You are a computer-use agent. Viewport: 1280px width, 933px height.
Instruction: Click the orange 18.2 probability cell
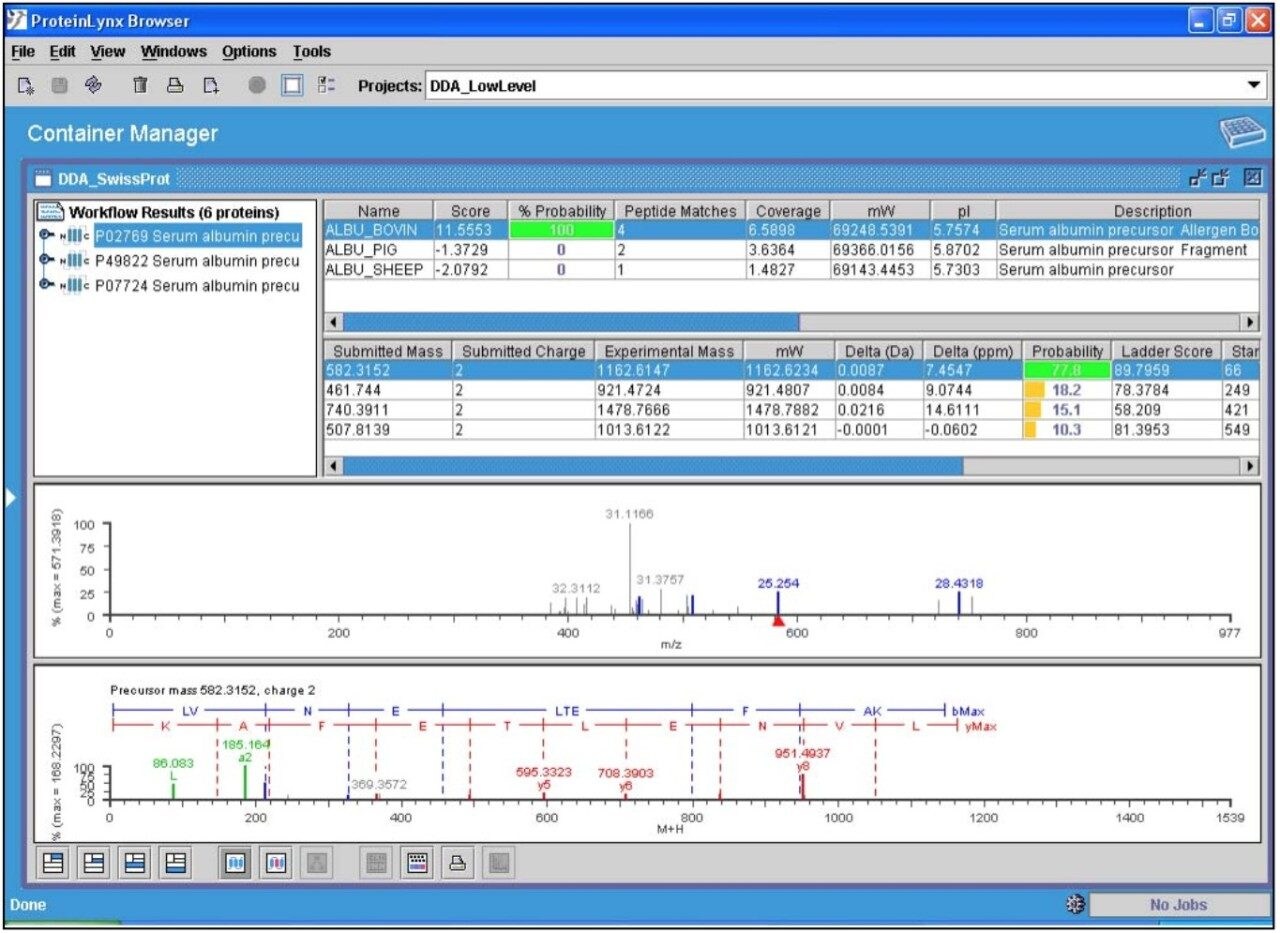[1066, 390]
